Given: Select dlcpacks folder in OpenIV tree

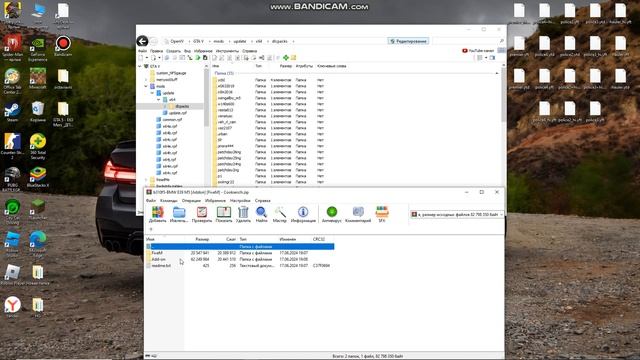Looking at the screenshot, I should [182, 106].
